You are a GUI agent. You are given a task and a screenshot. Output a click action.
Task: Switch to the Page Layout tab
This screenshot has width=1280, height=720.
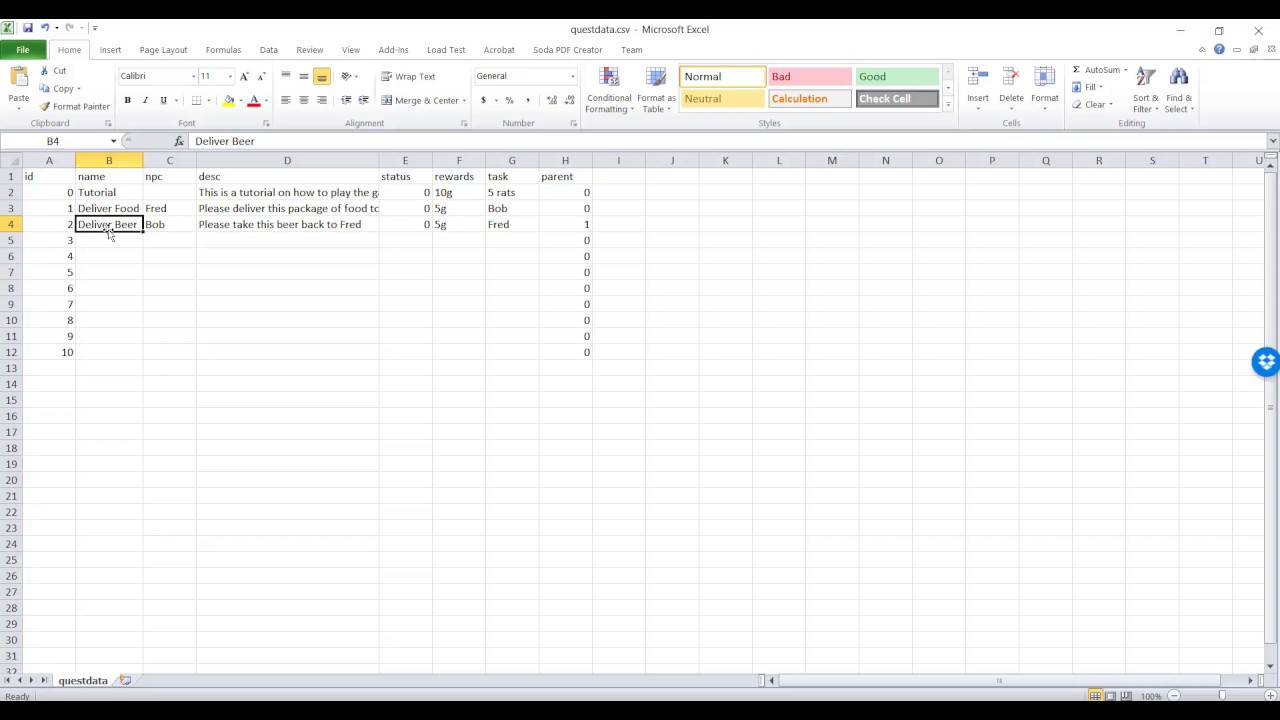(x=163, y=50)
